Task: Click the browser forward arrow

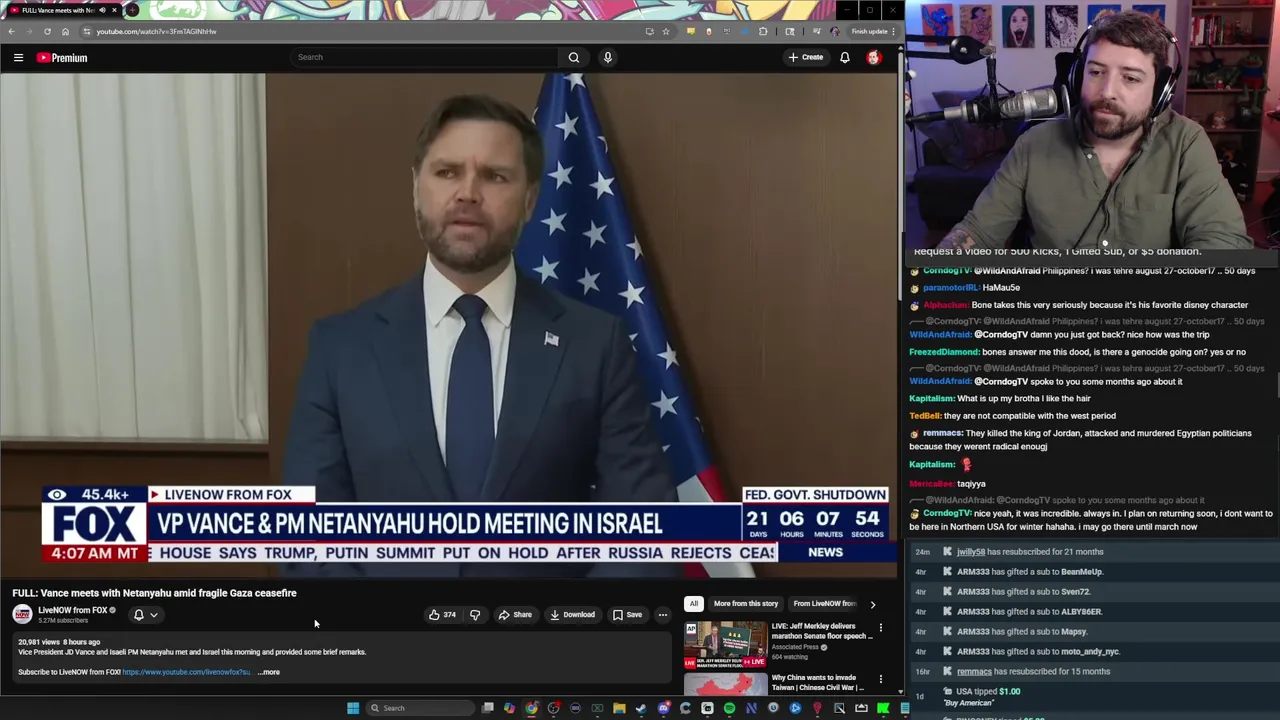Action: [29, 31]
